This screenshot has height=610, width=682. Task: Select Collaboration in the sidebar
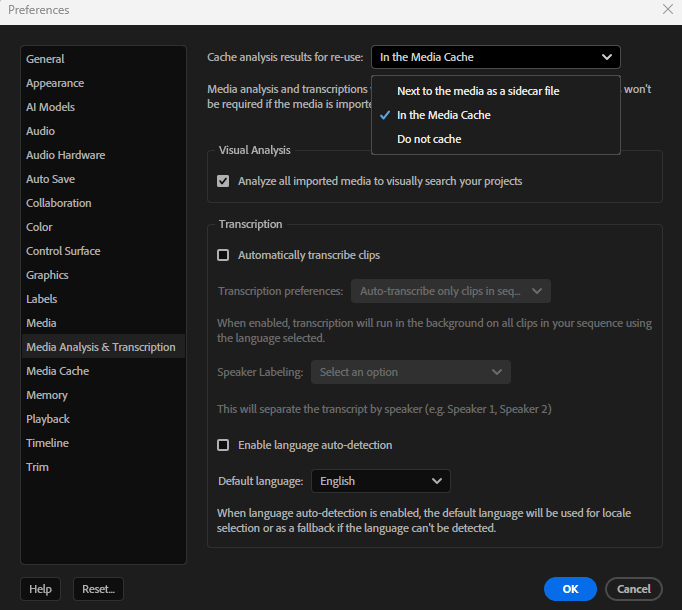coord(103,203)
